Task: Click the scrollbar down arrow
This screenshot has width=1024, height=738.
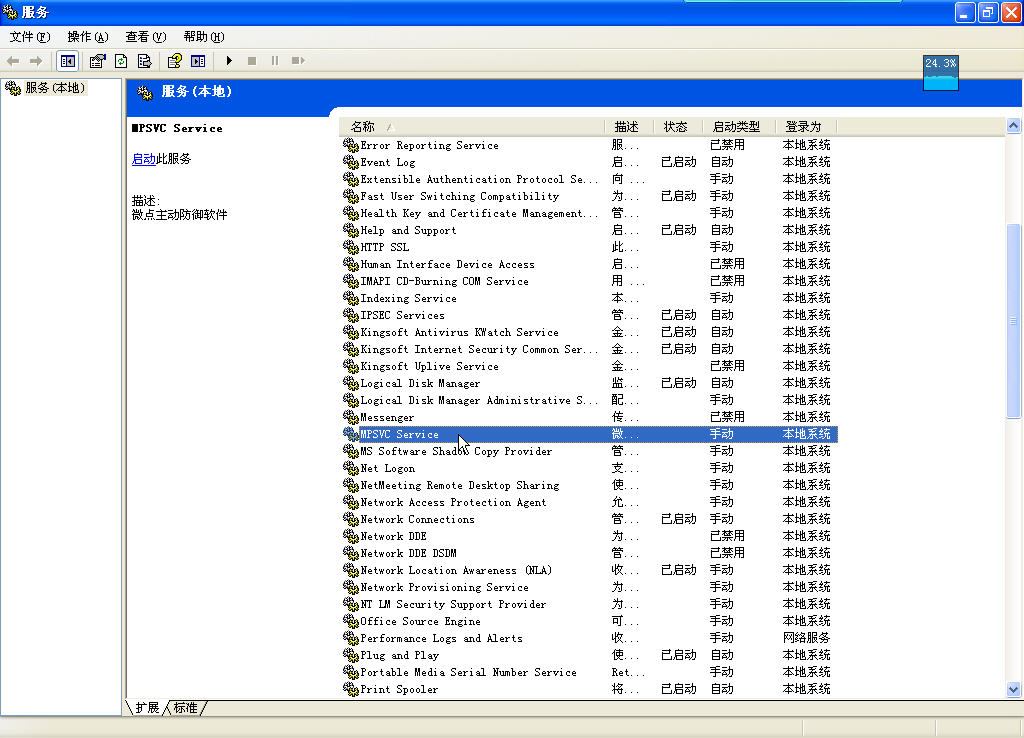Action: click(1014, 689)
